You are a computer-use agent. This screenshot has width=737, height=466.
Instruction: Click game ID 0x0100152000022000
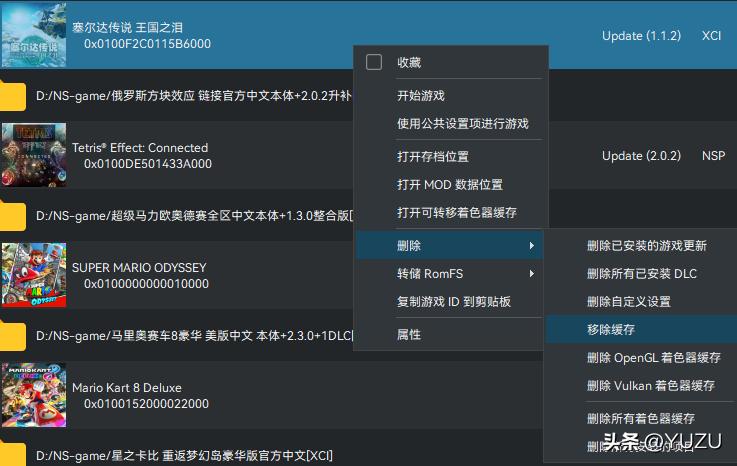[146, 403]
